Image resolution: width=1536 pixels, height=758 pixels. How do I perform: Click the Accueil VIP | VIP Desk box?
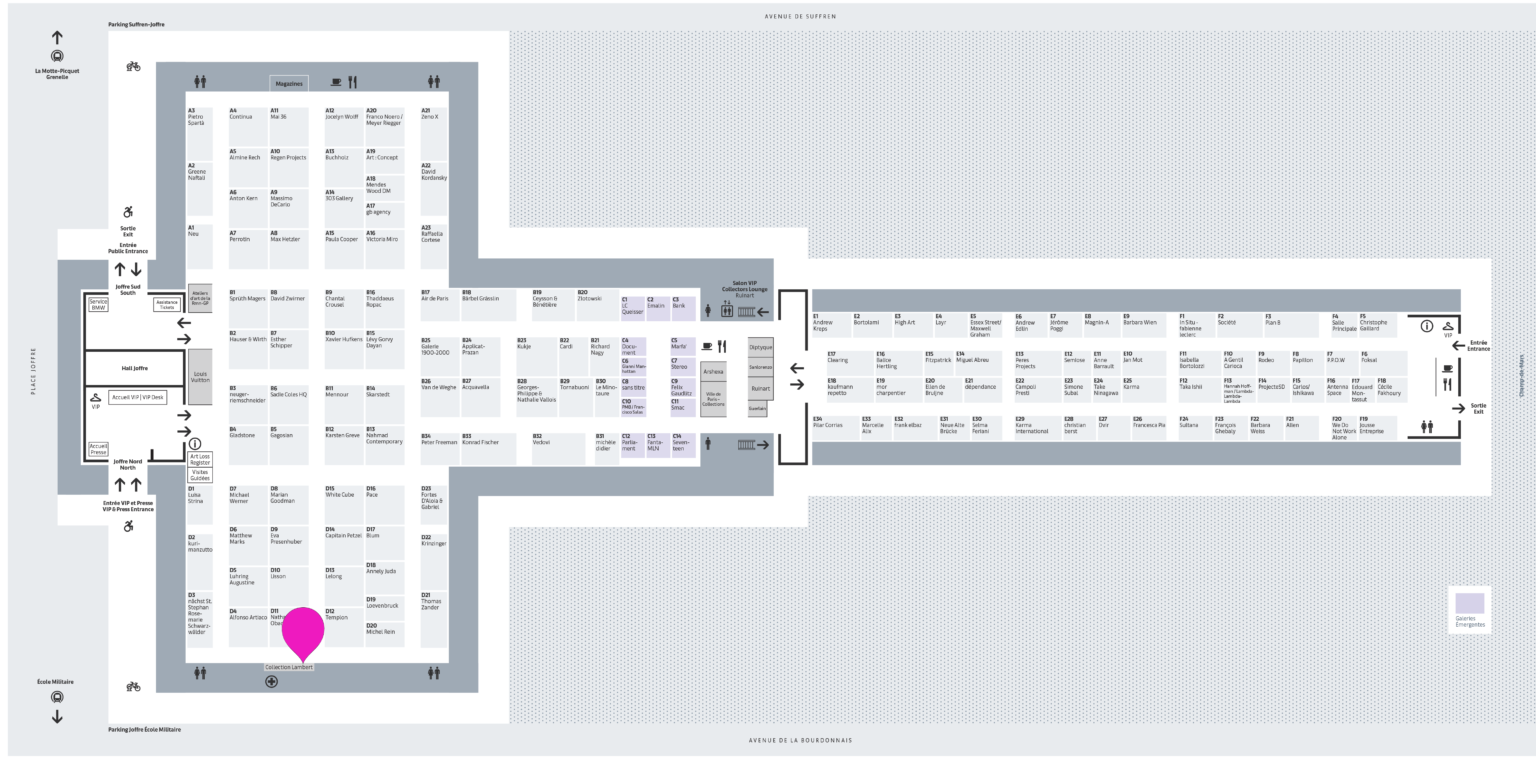[x=137, y=397]
